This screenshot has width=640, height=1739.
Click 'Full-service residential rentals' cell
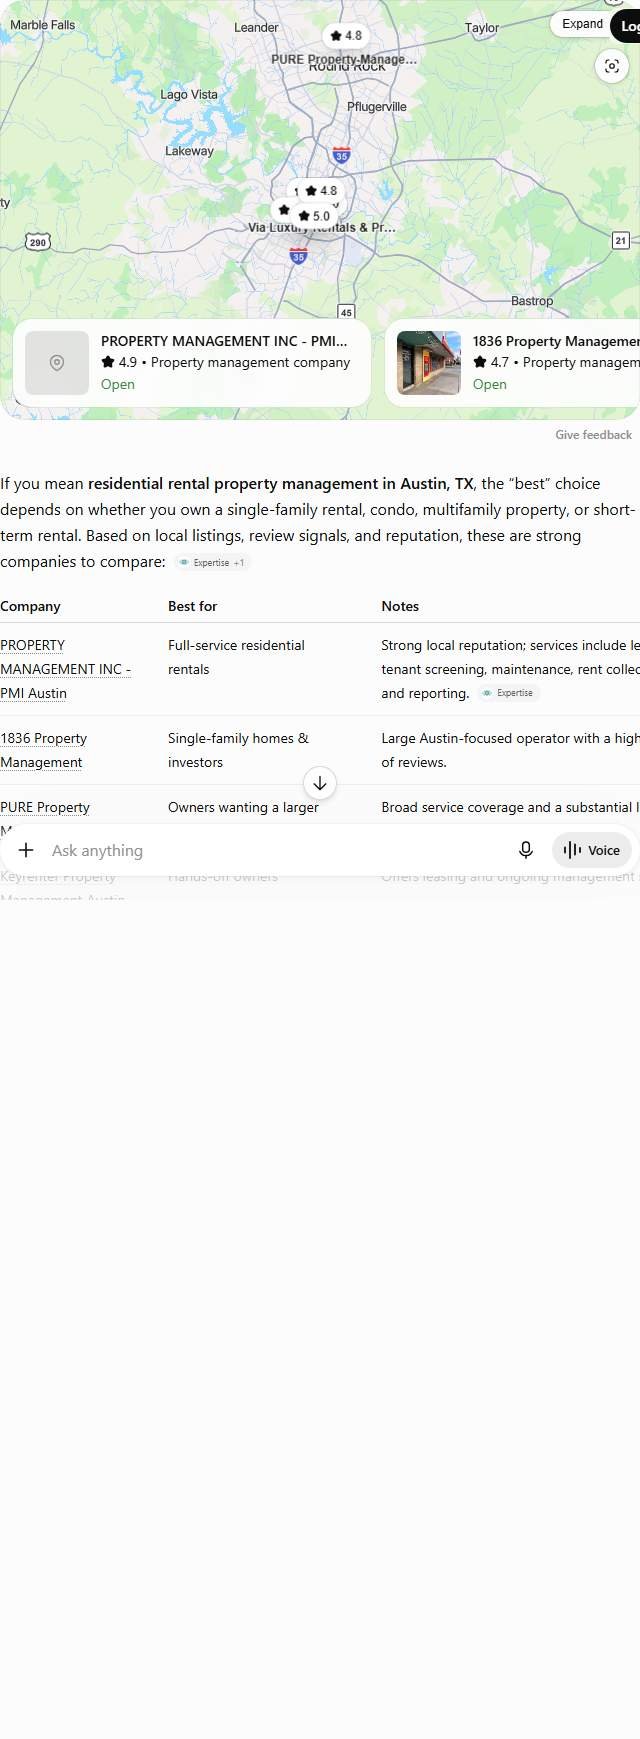click(236, 657)
